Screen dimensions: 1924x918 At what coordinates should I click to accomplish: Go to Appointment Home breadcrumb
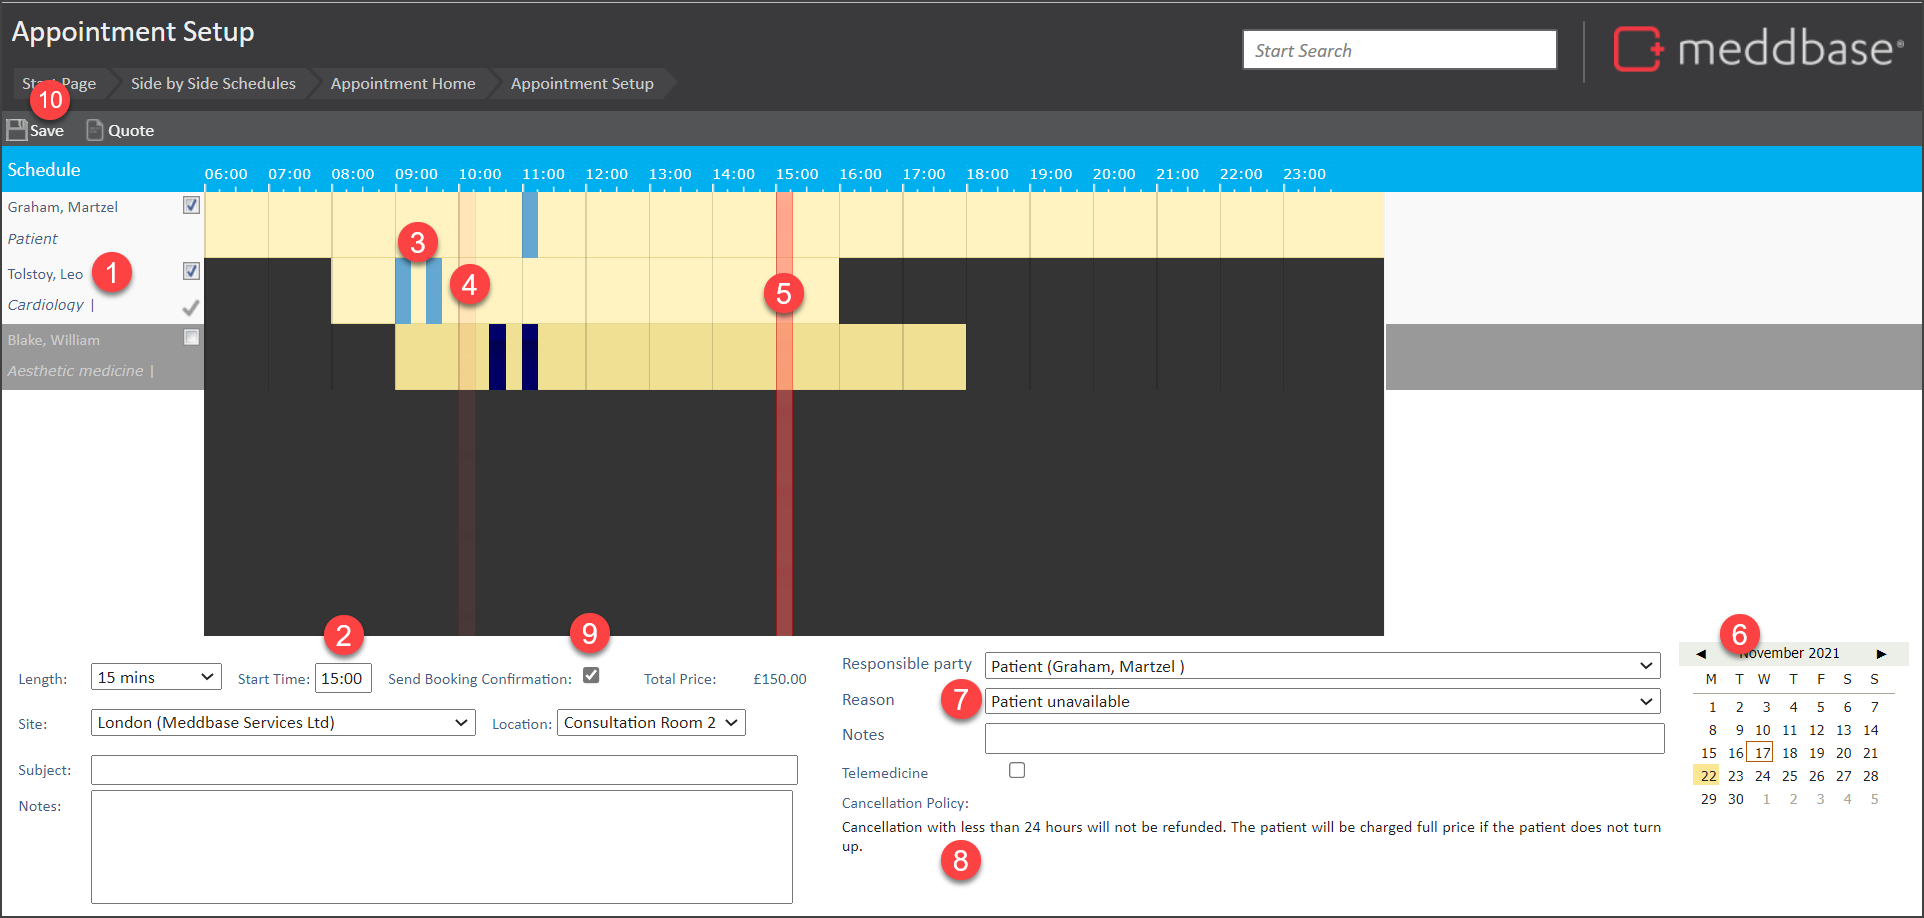[x=403, y=83]
